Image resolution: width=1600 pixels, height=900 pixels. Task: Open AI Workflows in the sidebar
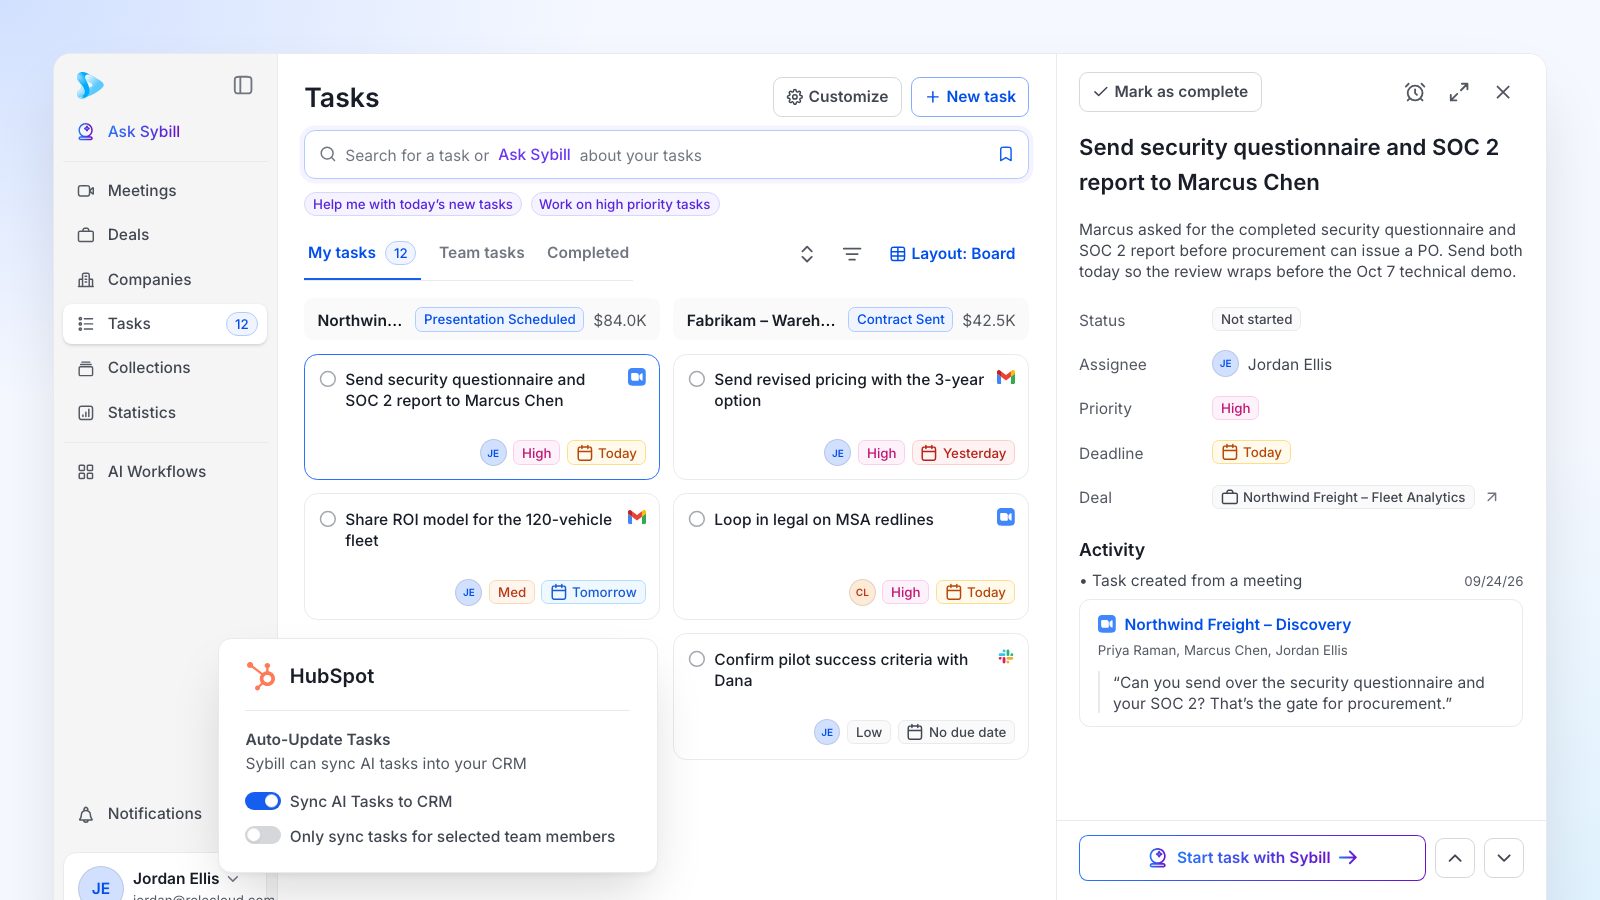click(x=165, y=471)
